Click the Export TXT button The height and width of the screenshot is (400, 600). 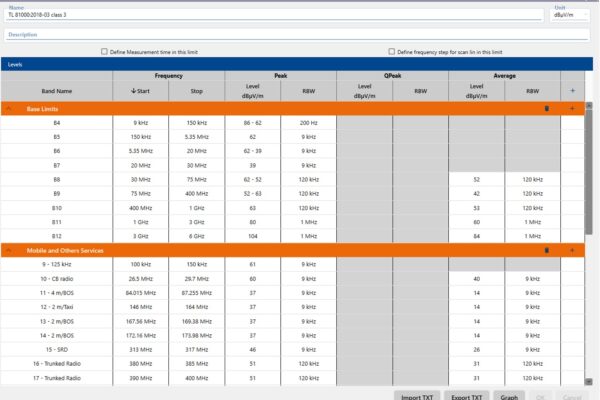pyautogui.click(x=466, y=395)
